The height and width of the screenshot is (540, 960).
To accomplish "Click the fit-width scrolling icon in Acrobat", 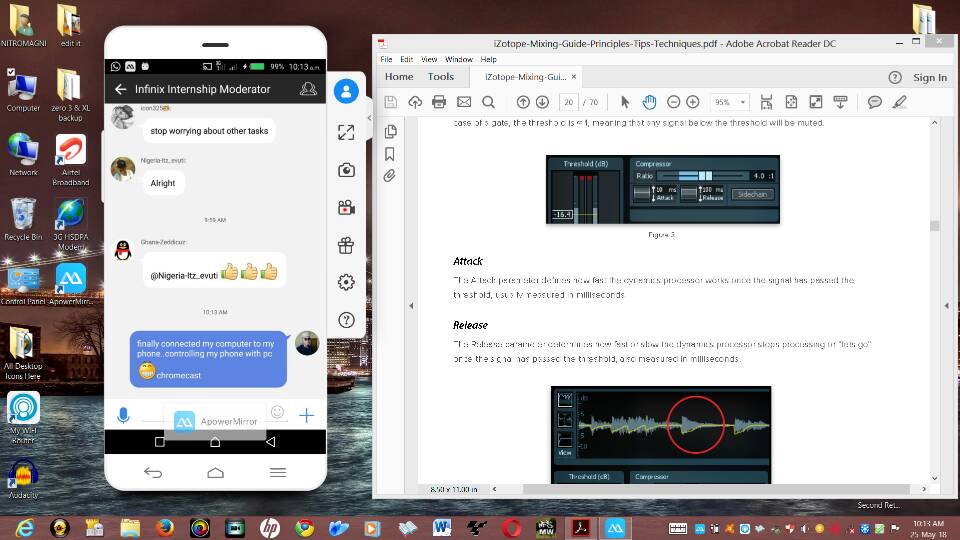I will (x=766, y=102).
